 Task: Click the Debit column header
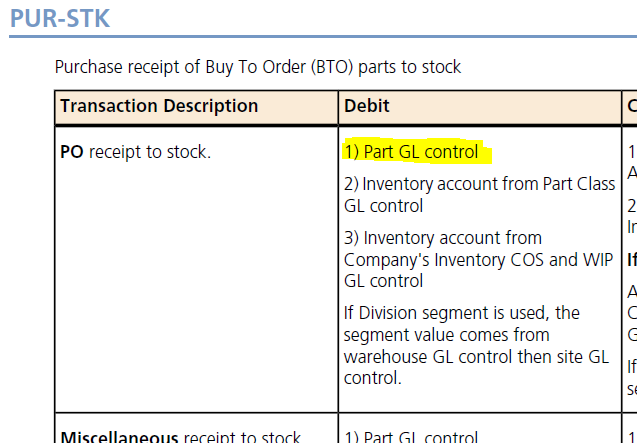pyautogui.click(x=367, y=106)
